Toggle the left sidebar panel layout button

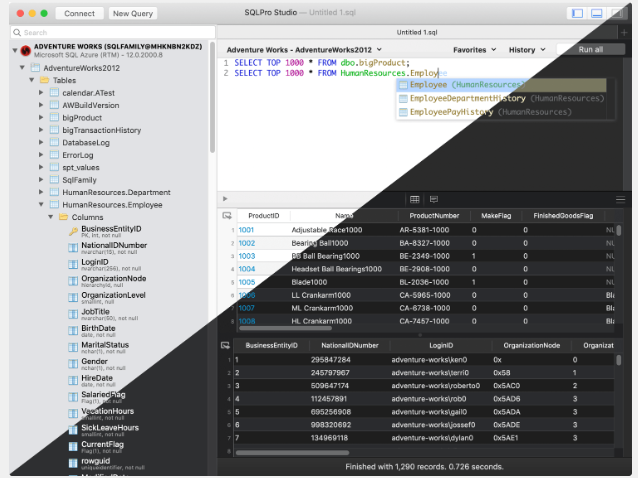coord(576,13)
